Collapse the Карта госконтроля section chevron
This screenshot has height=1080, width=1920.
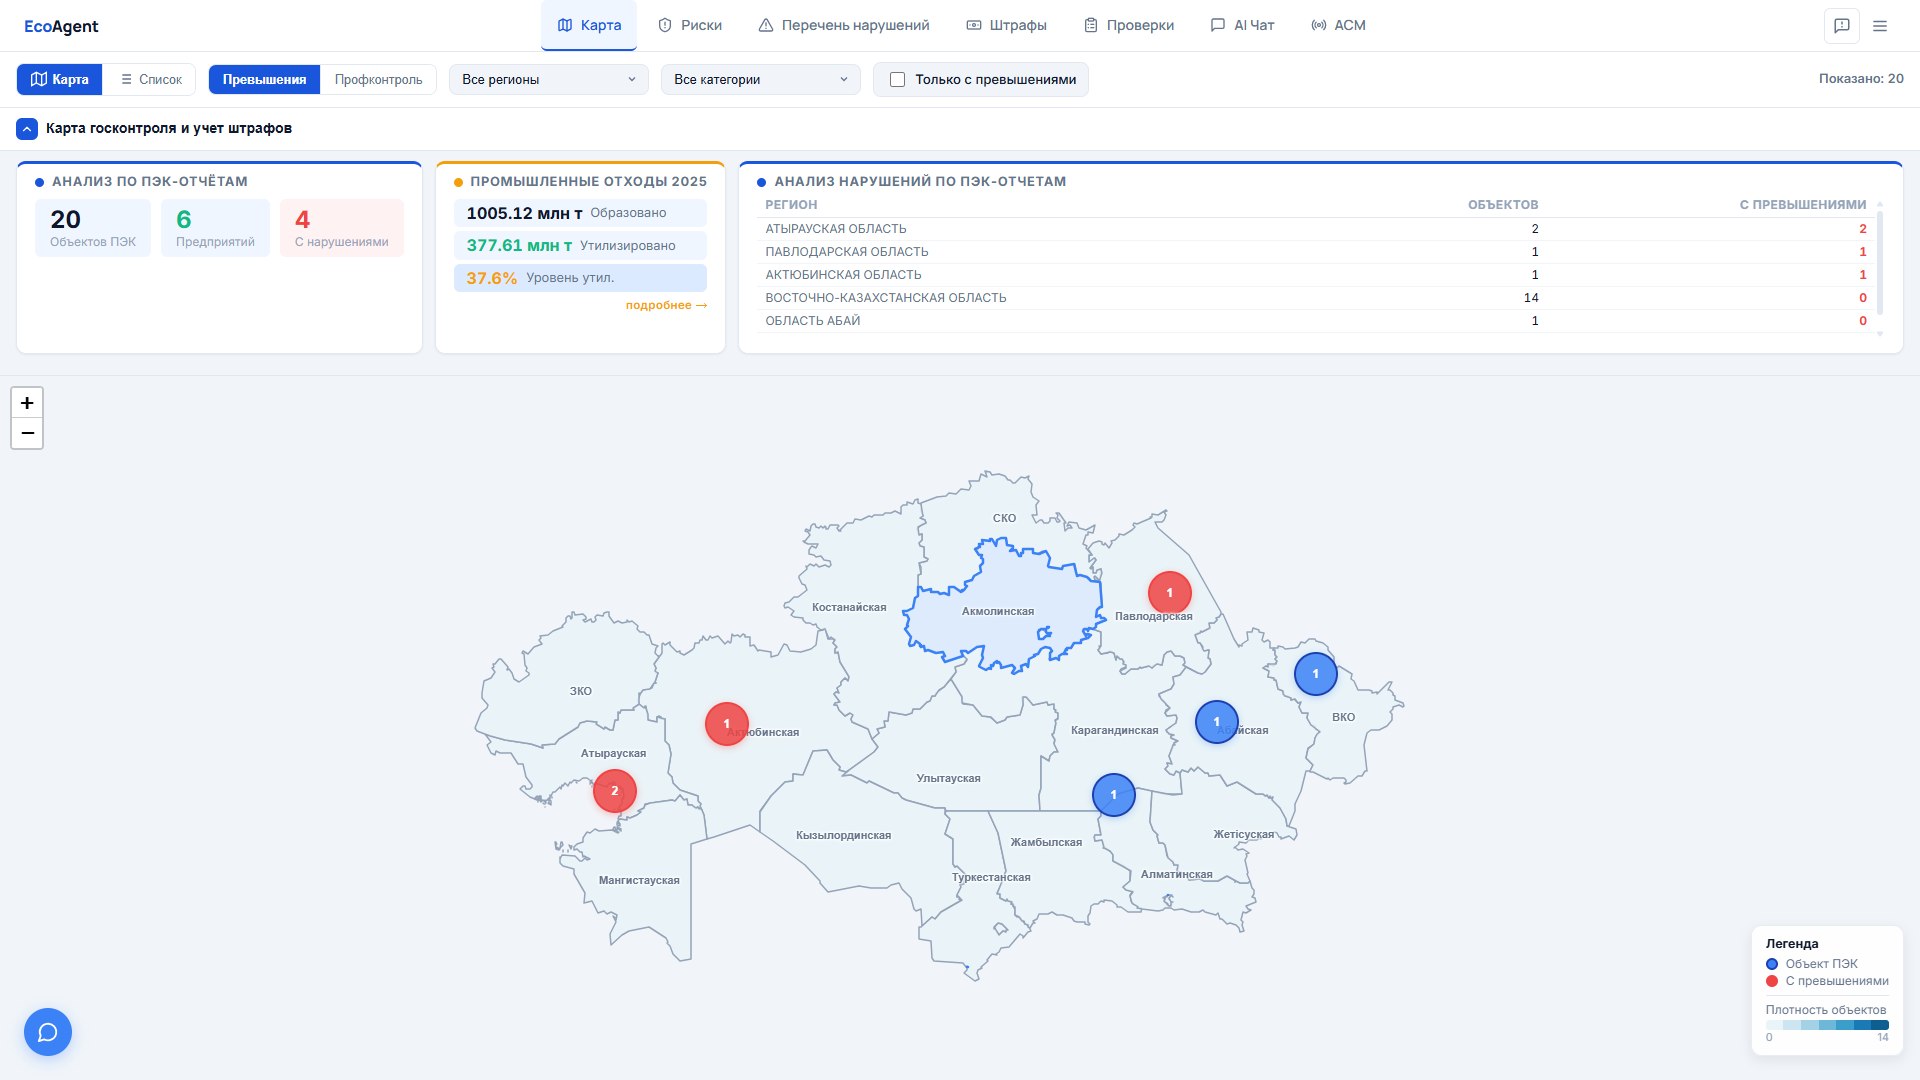click(27, 128)
